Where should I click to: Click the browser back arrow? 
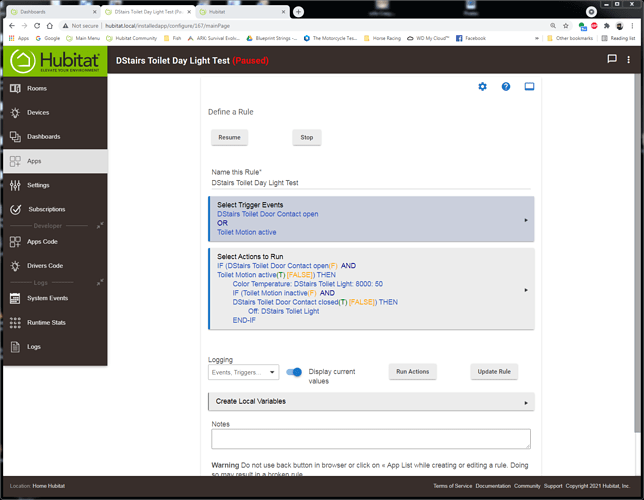pos(12,26)
